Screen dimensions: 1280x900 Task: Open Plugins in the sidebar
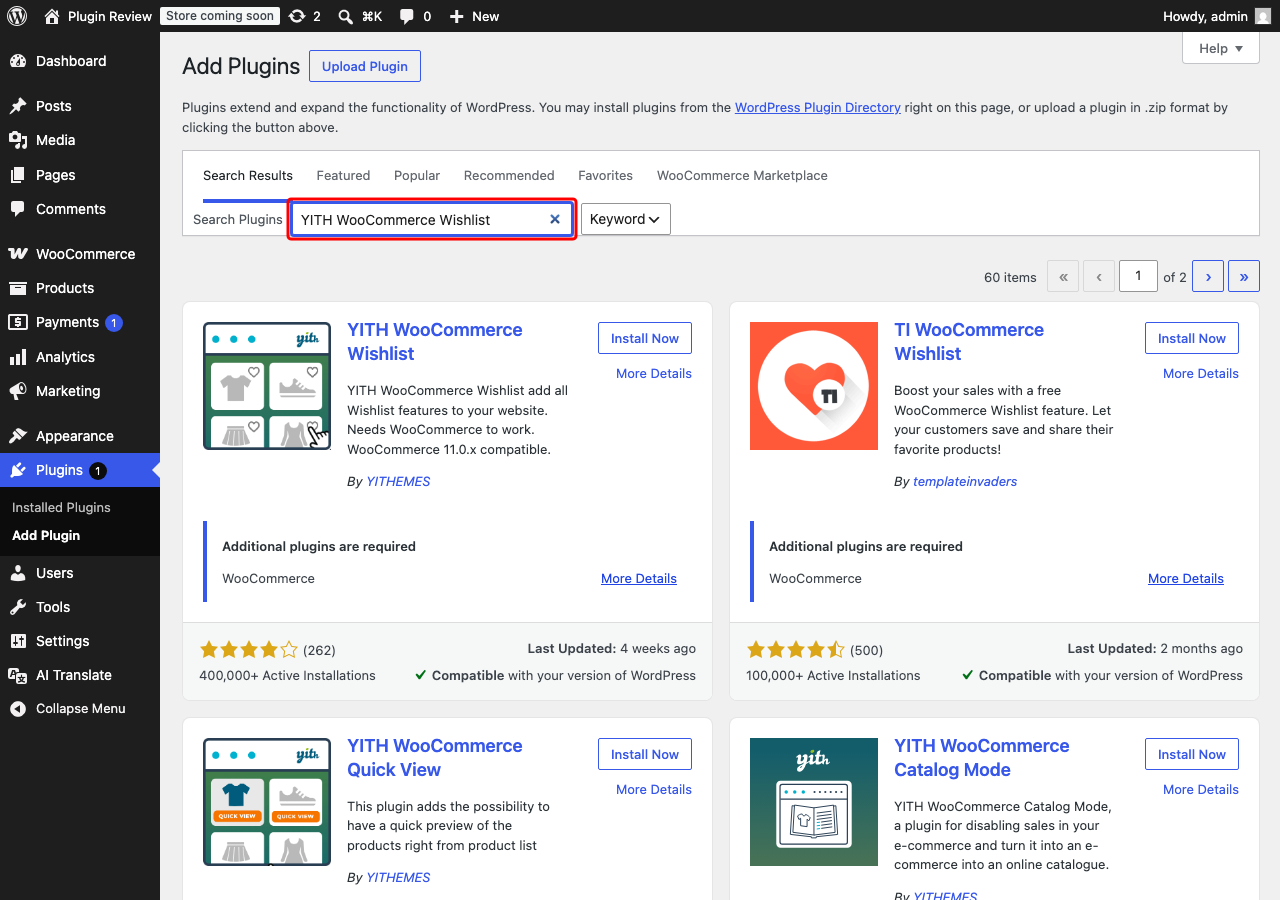point(80,470)
